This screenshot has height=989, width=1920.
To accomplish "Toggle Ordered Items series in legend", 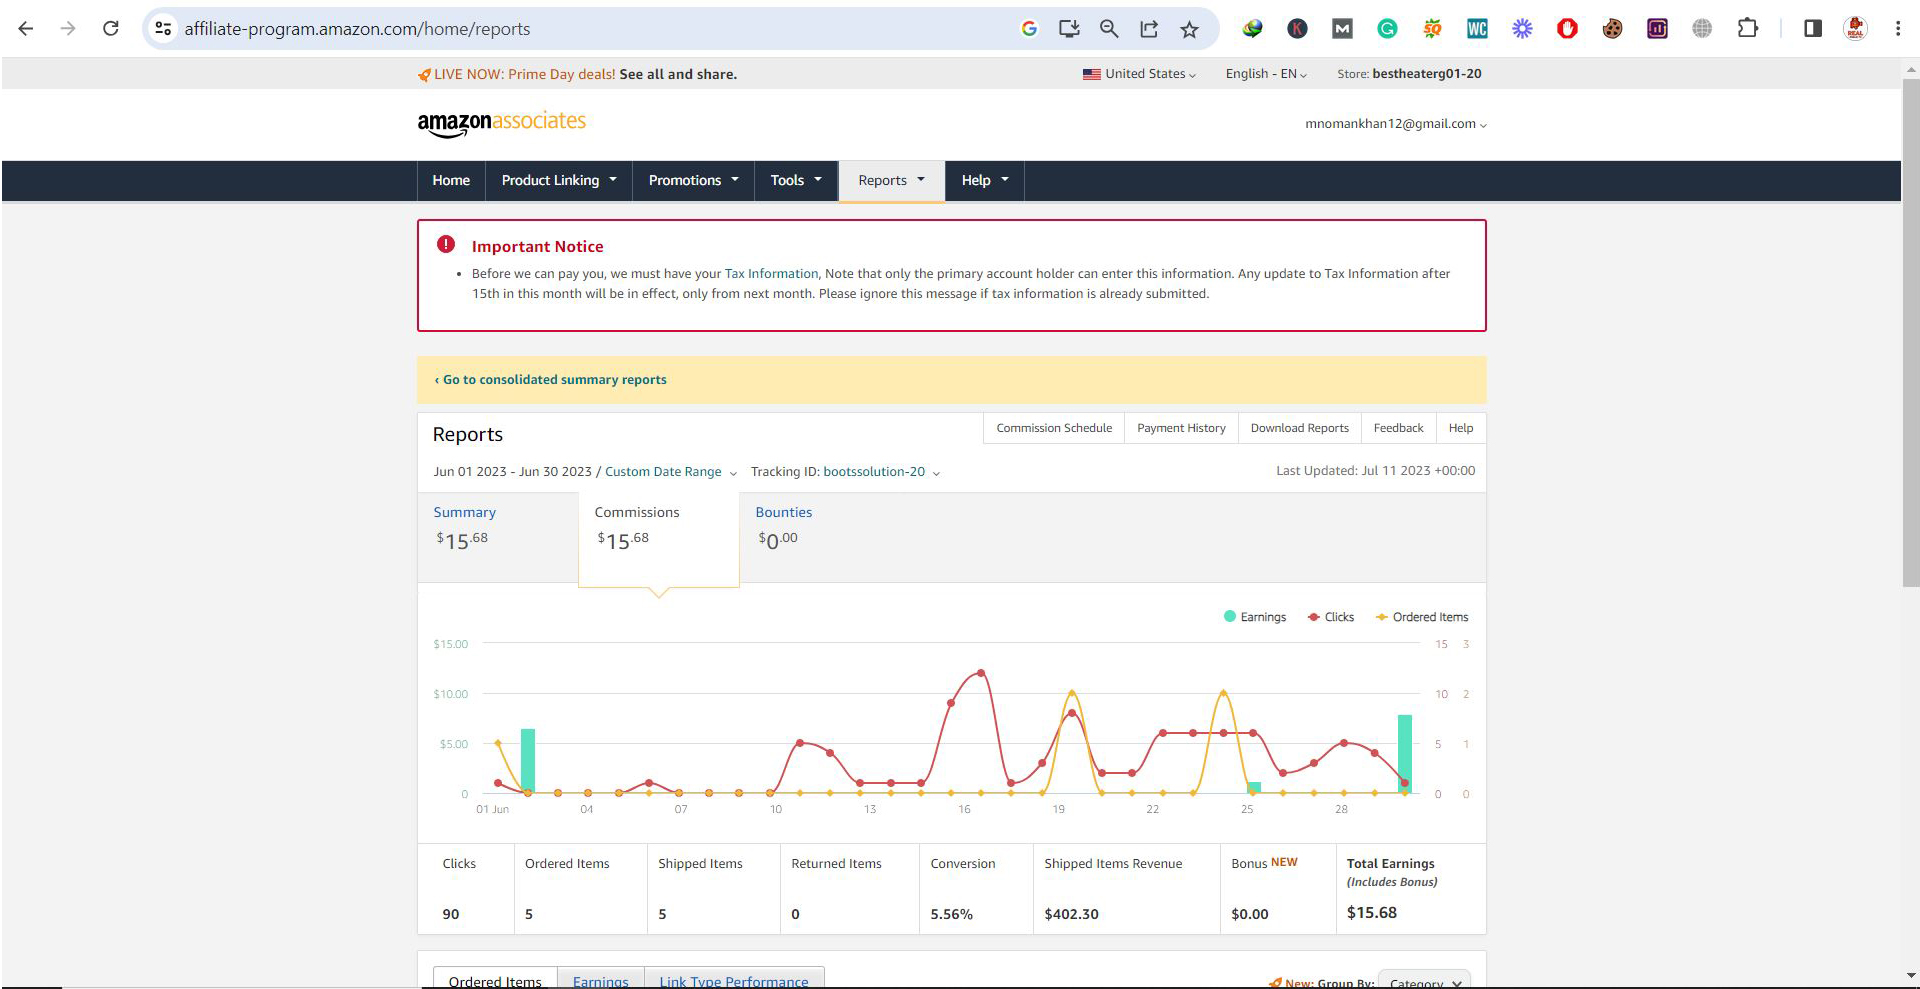I will 1422,617.
